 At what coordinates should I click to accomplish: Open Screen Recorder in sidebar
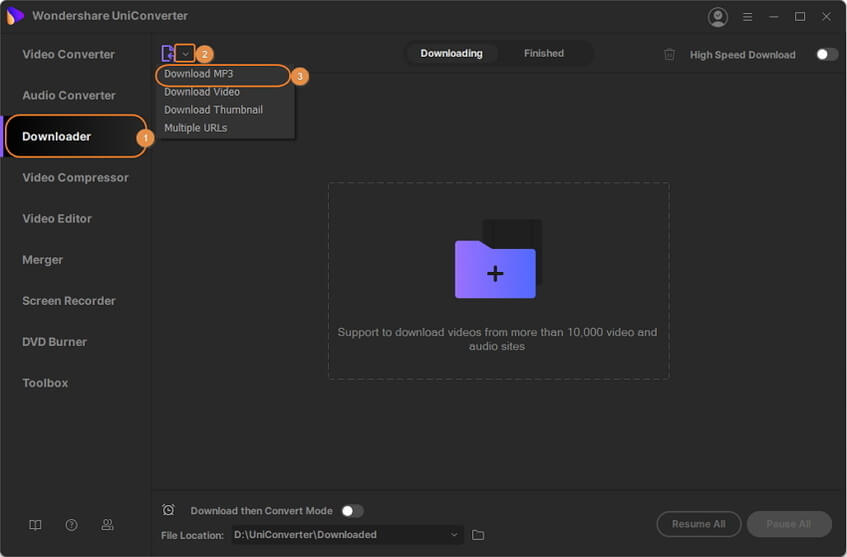(69, 301)
